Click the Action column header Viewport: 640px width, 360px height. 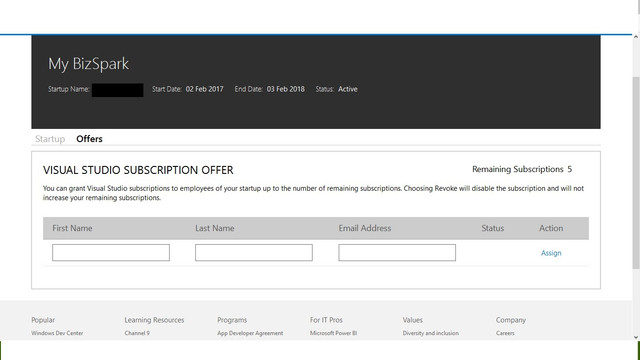[x=551, y=228]
